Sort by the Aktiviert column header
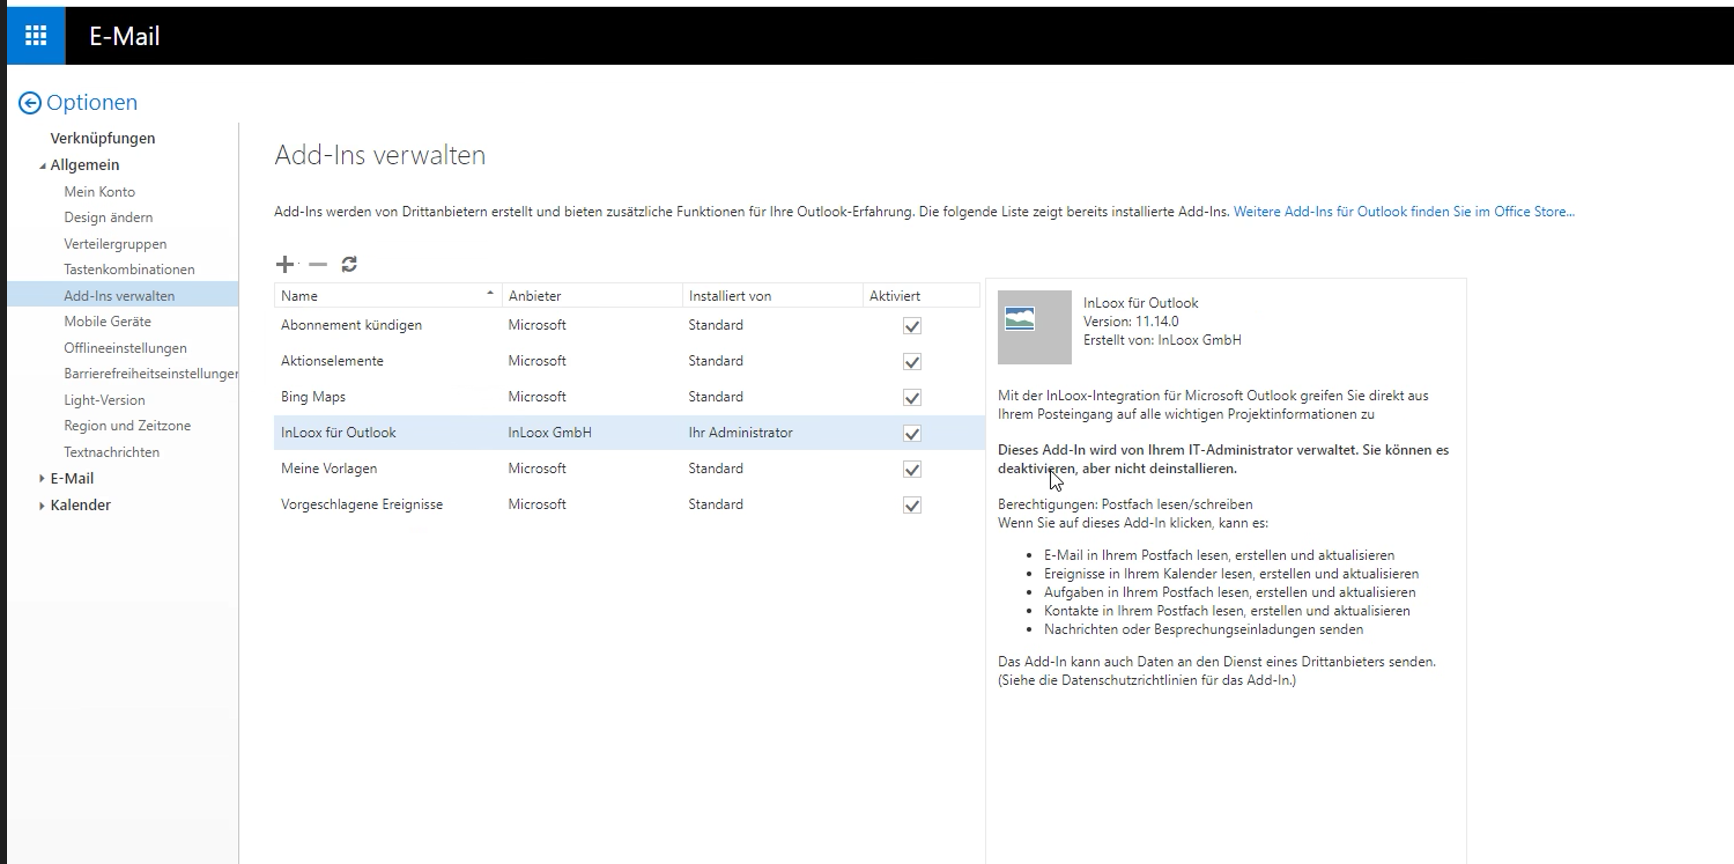 point(921,296)
